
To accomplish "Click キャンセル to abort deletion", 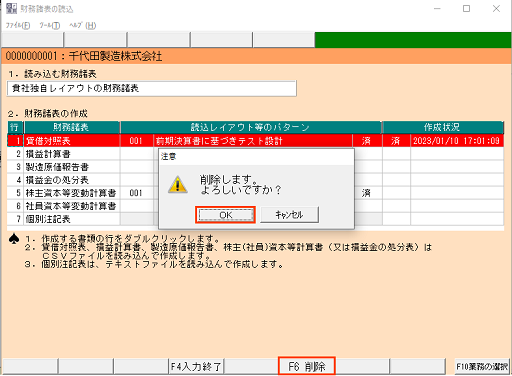I will pos(289,215).
